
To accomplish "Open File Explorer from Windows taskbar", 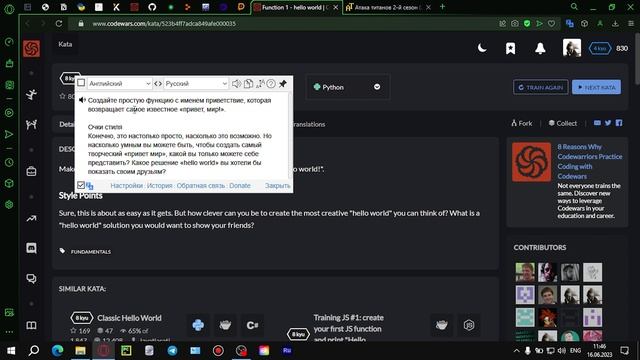I will pyautogui.click(x=80, y=351).
